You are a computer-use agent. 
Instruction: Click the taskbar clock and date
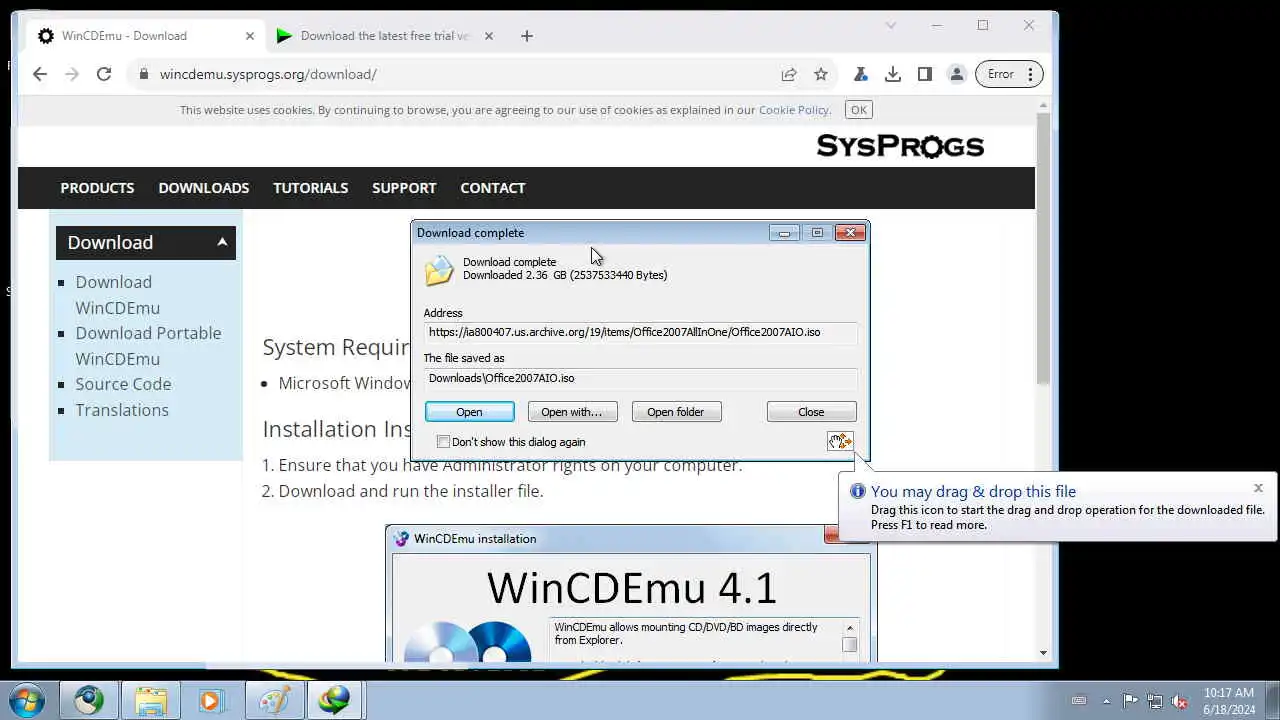click(1229, 701)
